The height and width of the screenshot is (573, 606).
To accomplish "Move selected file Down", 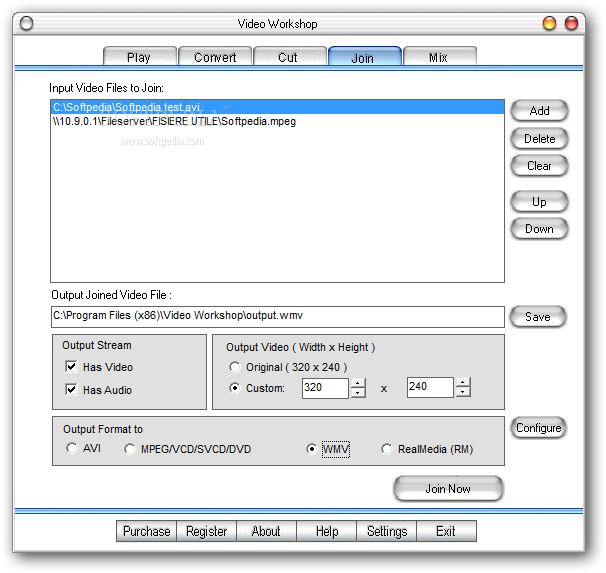I will tap(540, 229).
